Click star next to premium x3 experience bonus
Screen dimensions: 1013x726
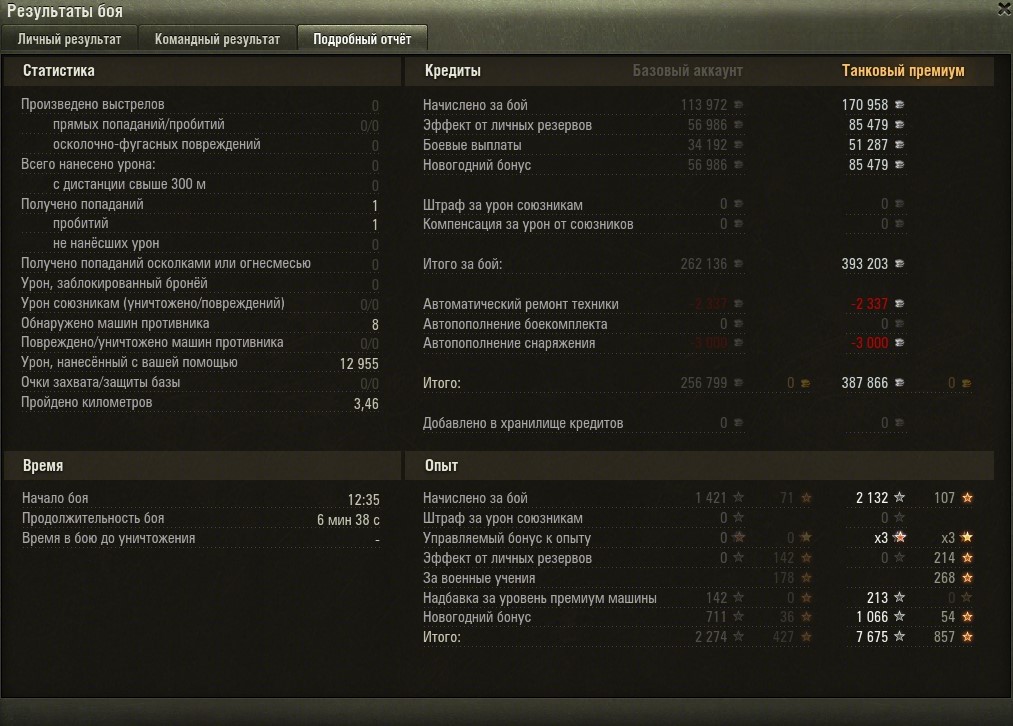[x=900, y=537]
